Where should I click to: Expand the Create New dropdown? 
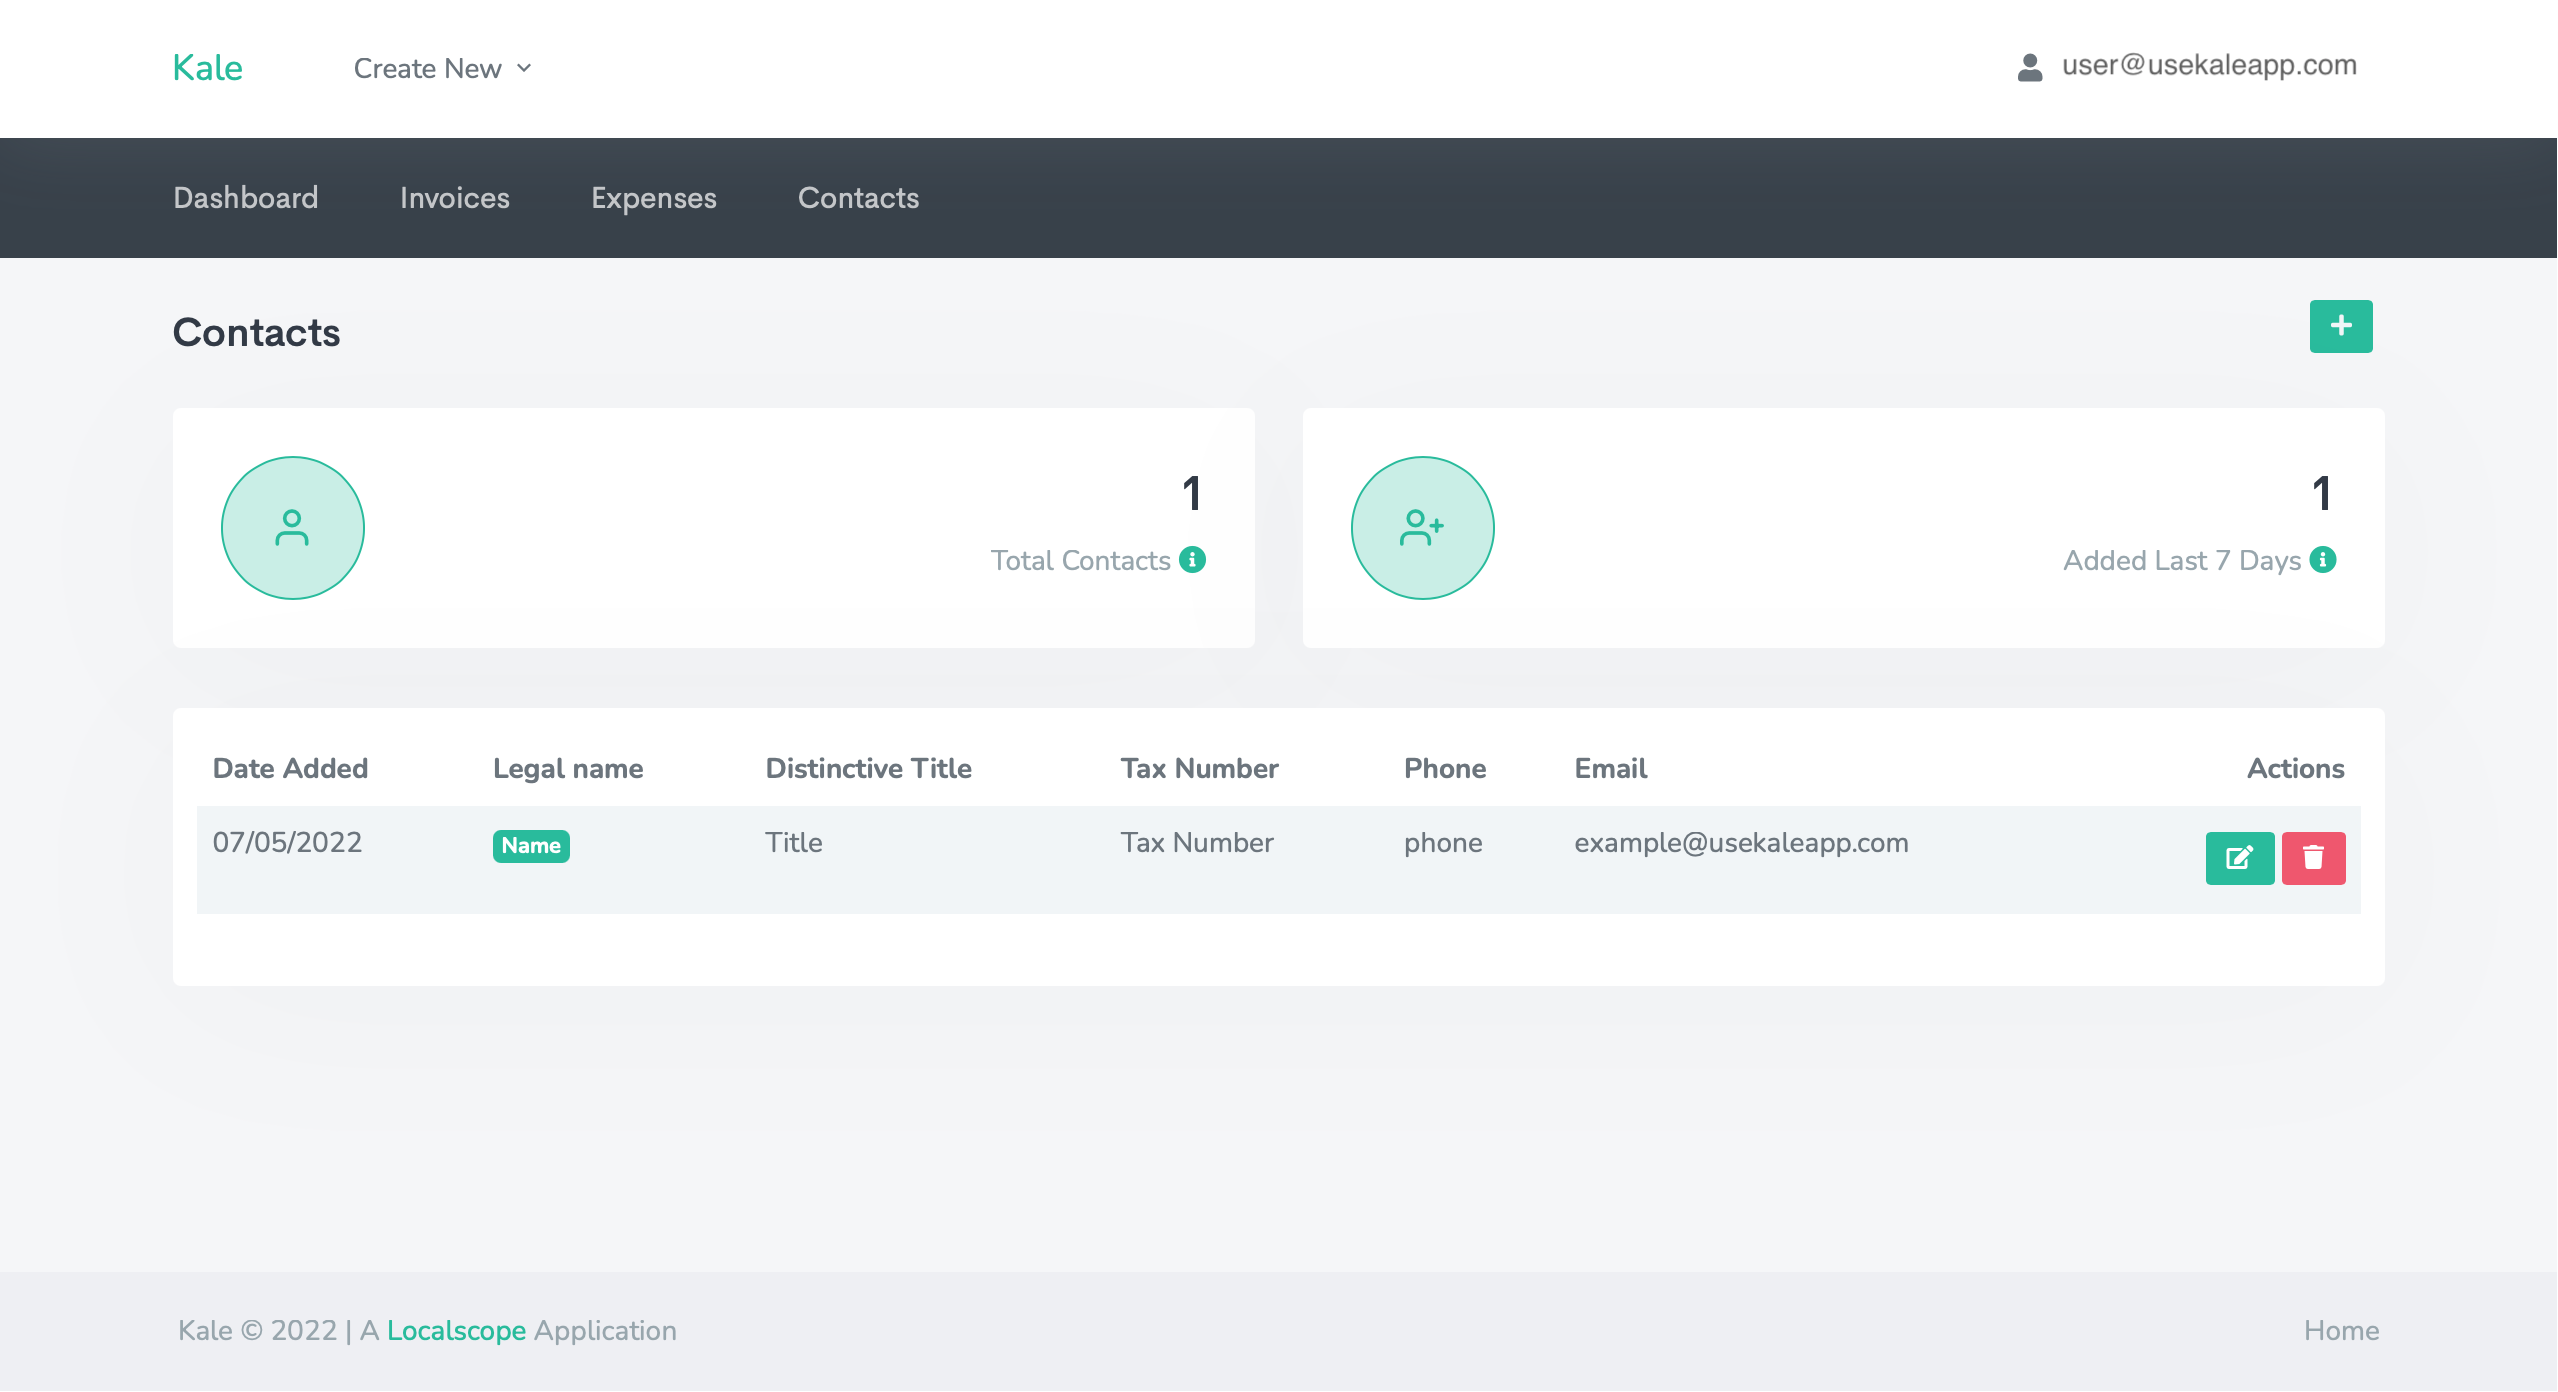click(x=428, y=68)
